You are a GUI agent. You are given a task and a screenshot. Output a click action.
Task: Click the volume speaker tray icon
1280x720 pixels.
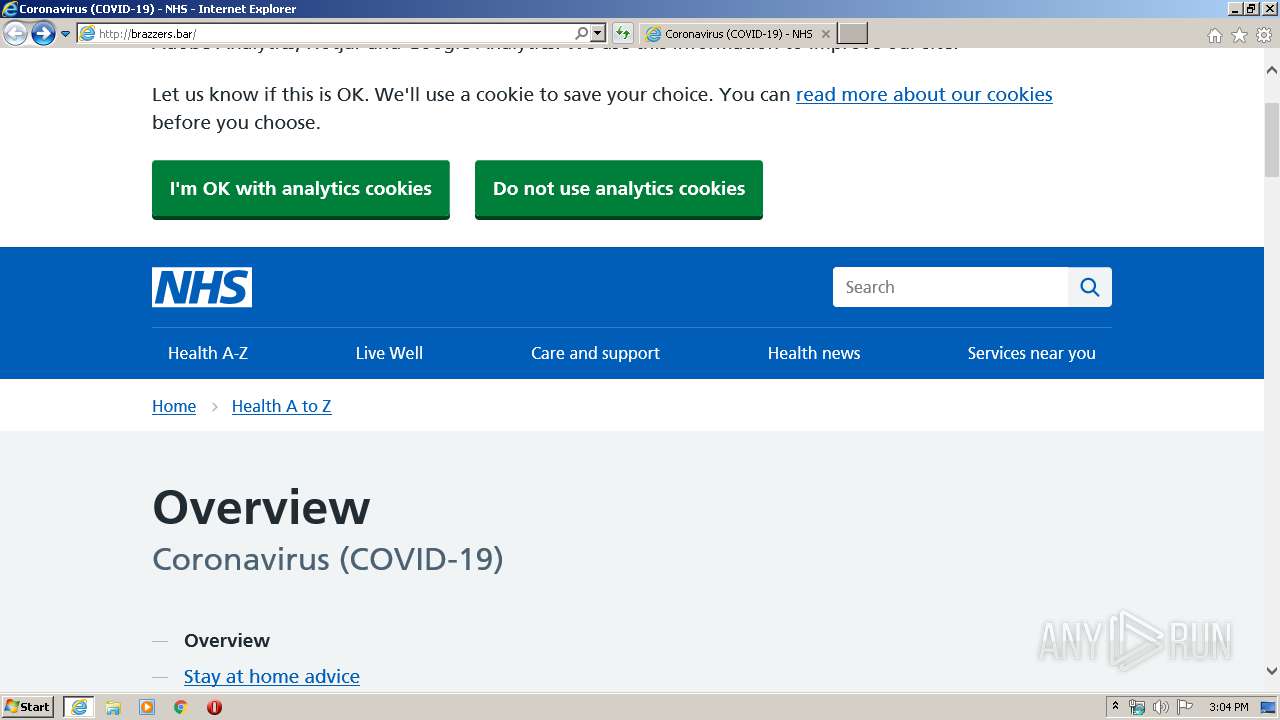(x=1161, y=707)
